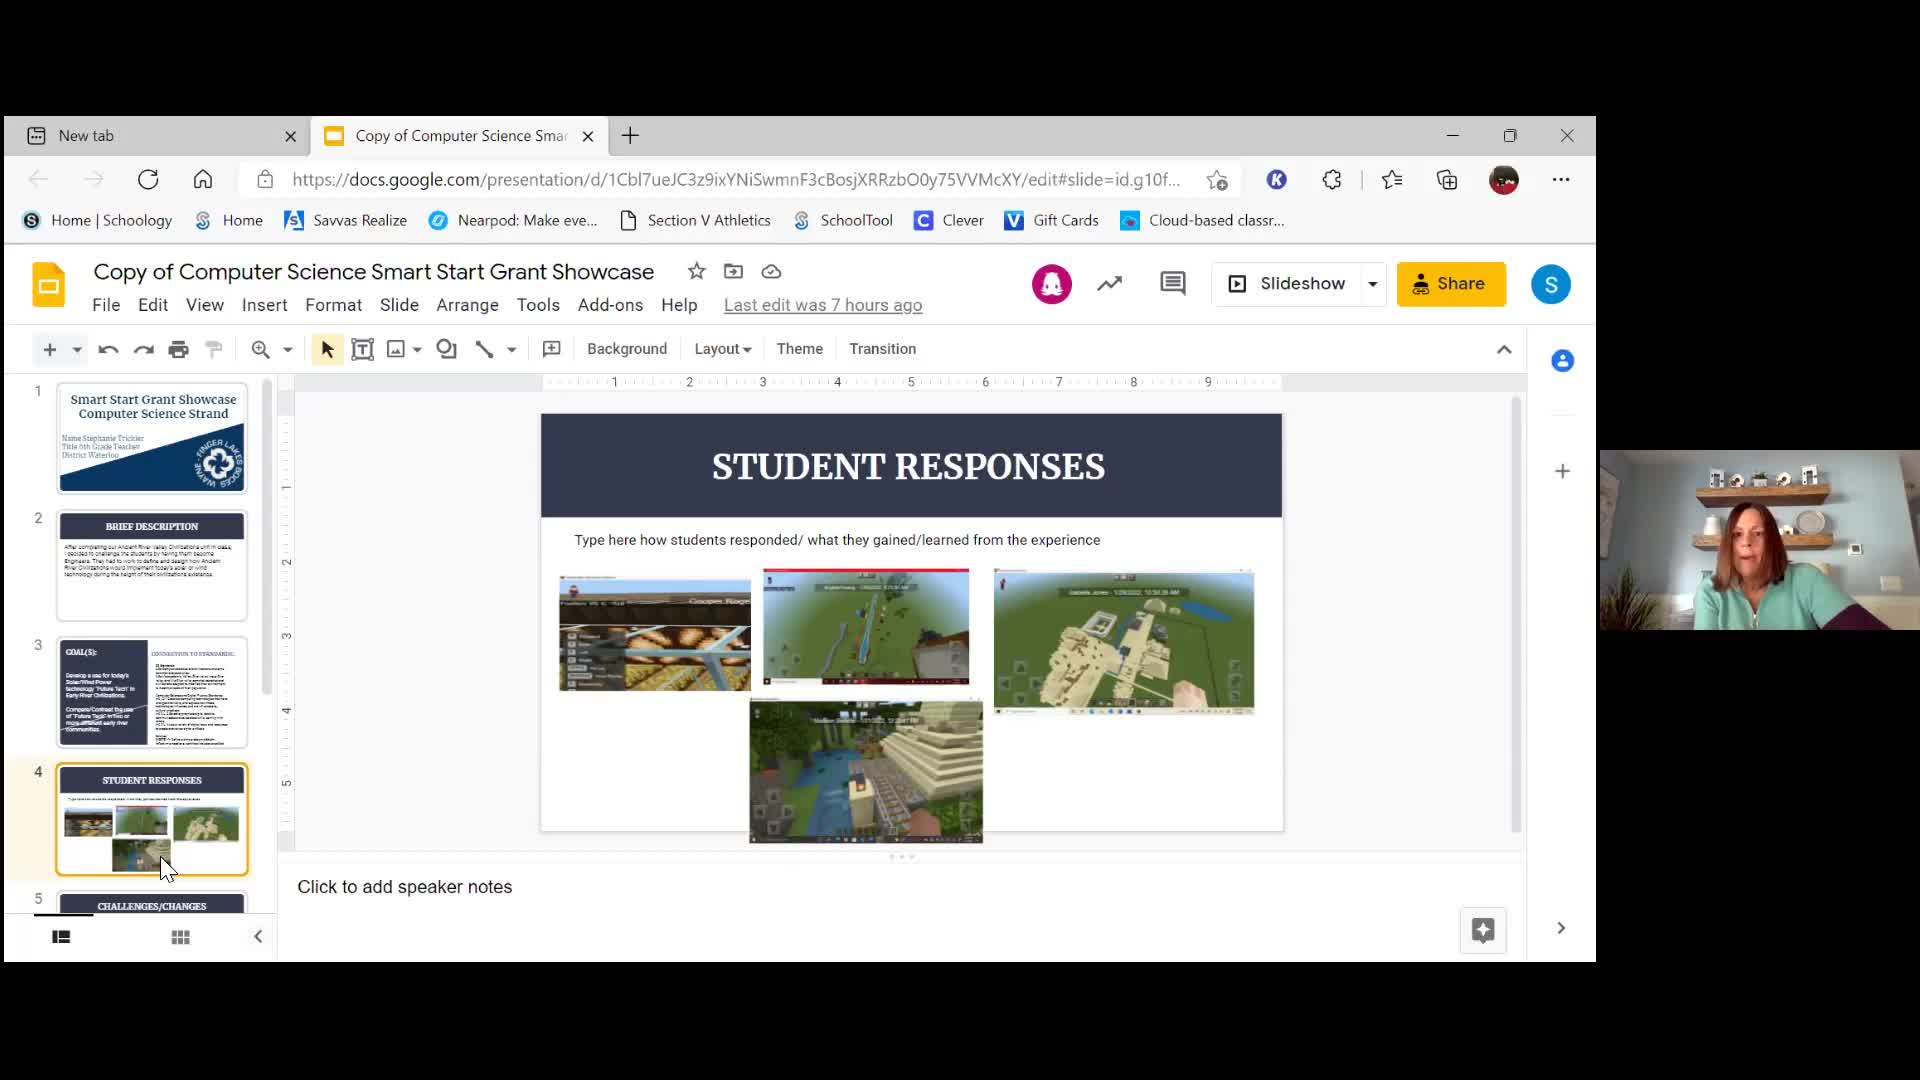Open the Layout dropdown
The height and width of the screenshot is (1080, 1920).
(722, 349)
